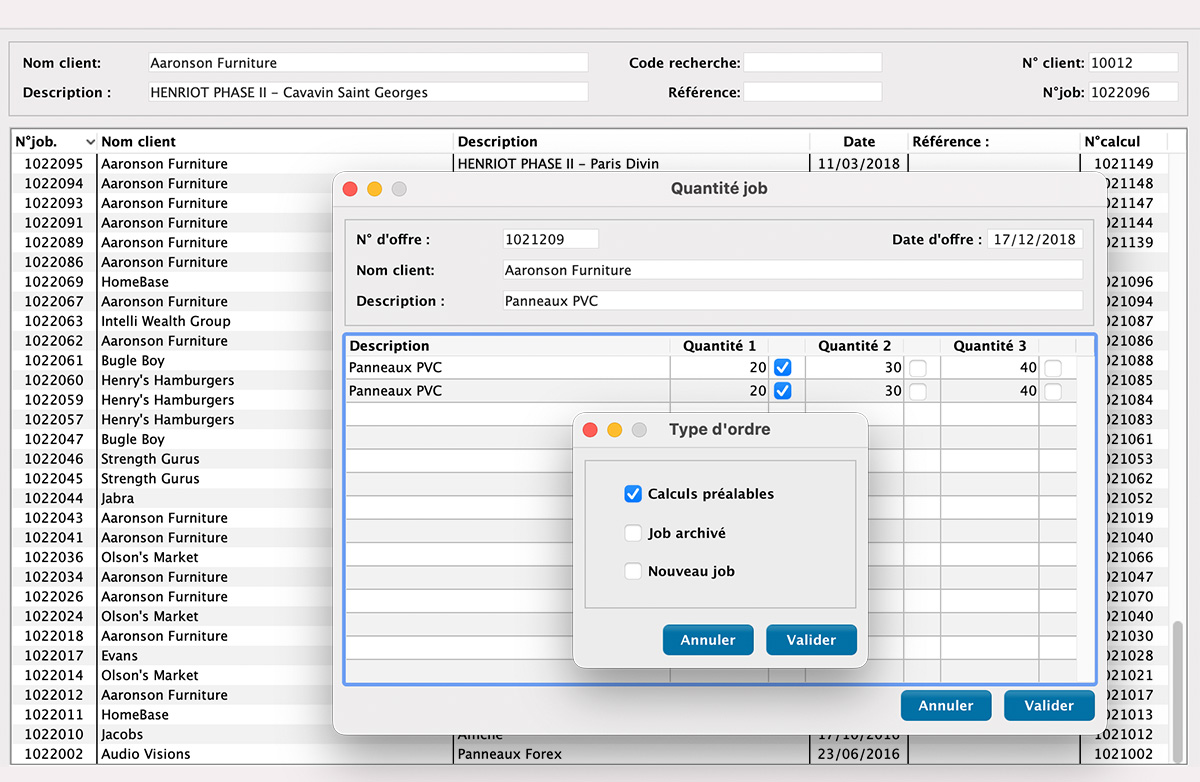
Task: Close the Type d'ordre dialog window
Action: pyautogui.click(x=590, y=430)
